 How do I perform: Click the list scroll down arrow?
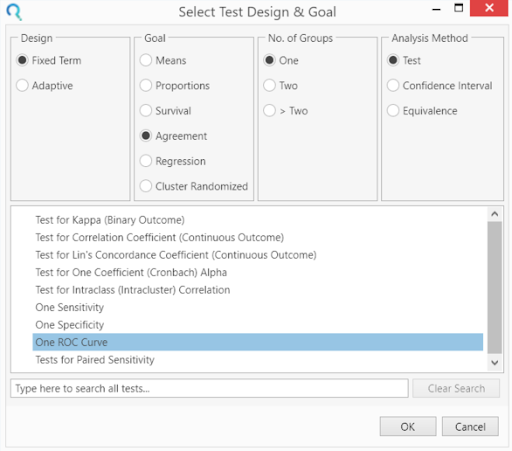(x=495, y=363)
